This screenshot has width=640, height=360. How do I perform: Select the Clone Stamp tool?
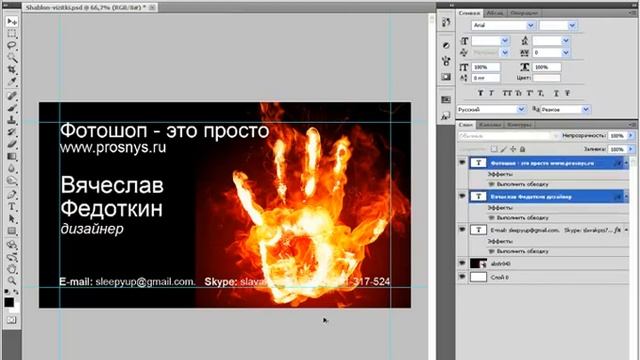[12, 120]
